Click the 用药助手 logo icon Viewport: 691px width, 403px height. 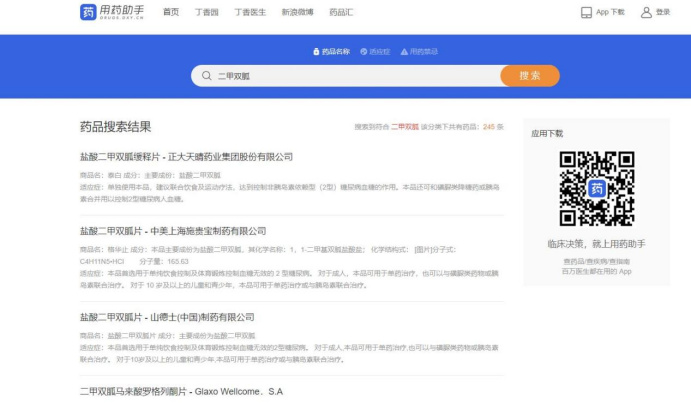pos(89,12)
